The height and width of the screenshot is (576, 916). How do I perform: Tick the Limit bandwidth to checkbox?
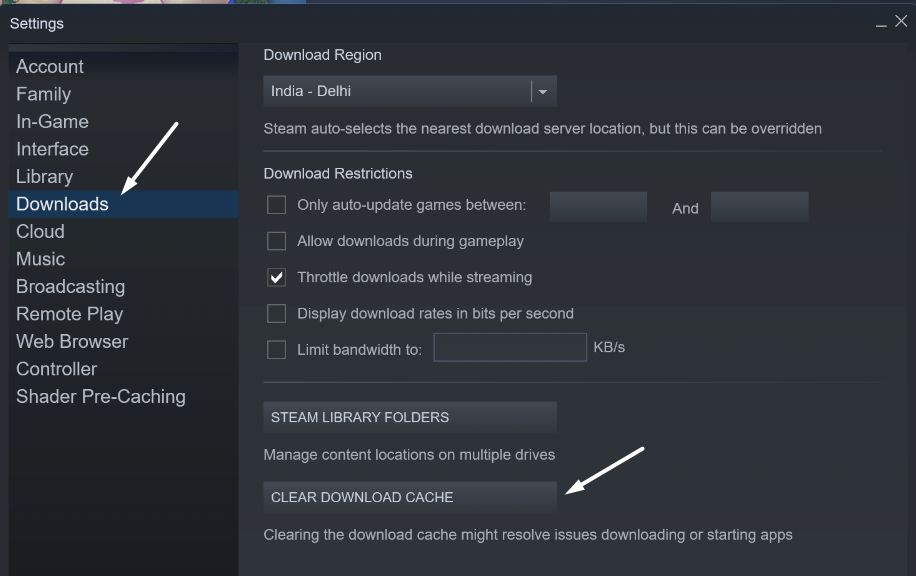tap(277, 350)
